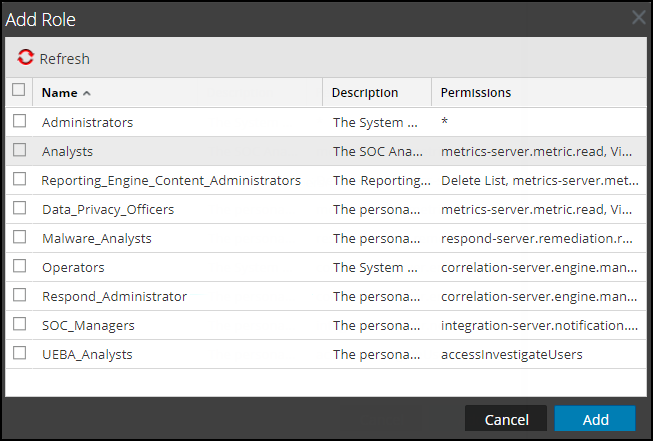This screenshot has width=653, height=441.
Task: Select the Reporting_Engine_Content_Administrators checkbox
Action: pos(19,180)
